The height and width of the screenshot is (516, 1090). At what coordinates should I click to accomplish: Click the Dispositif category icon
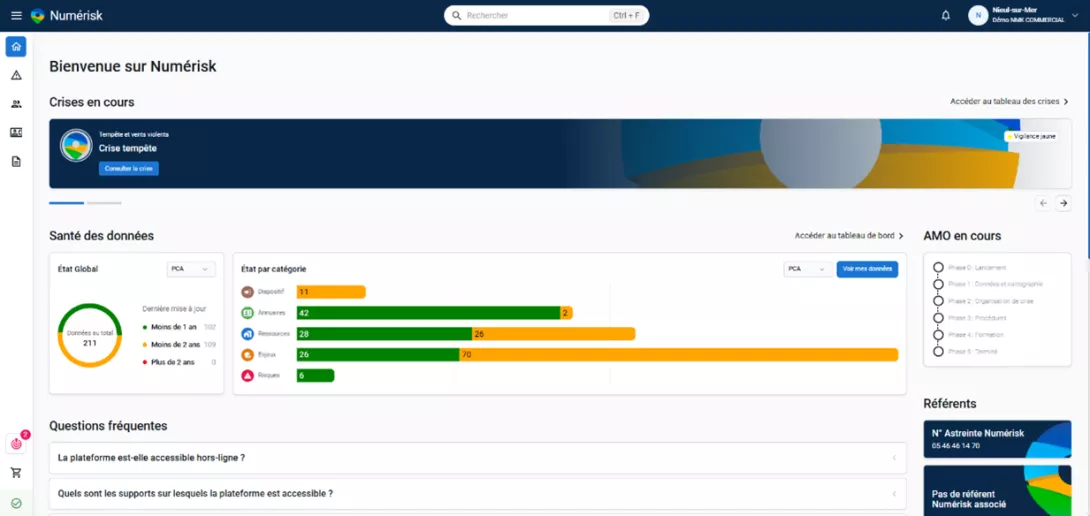[247, 292]
